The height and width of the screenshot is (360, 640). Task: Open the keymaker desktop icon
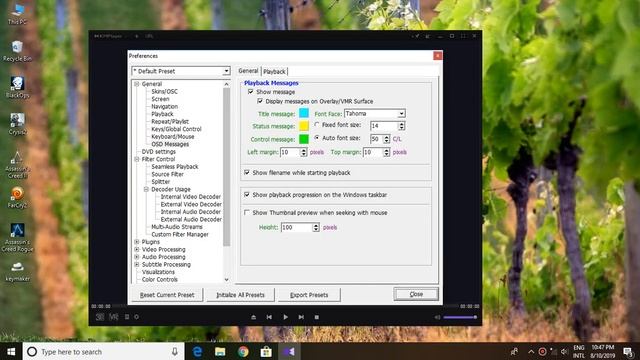pyautogui.click(x=17, y=271)
